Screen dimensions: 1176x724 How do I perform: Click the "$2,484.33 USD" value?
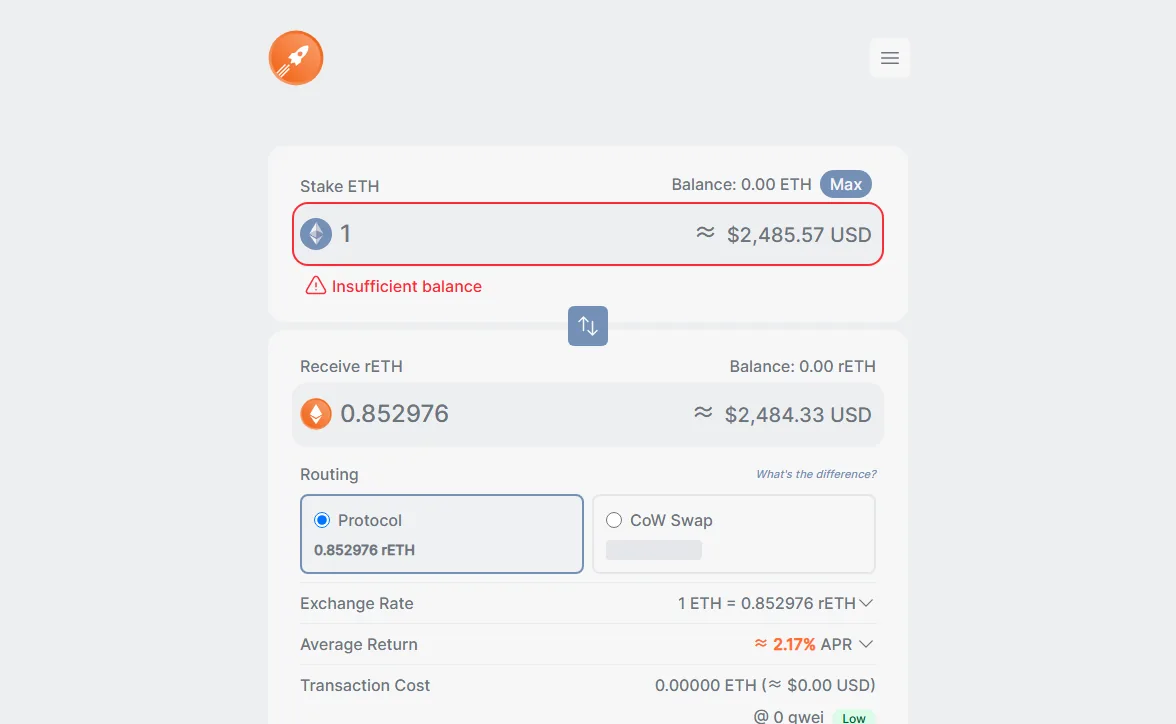coord(797,415)
